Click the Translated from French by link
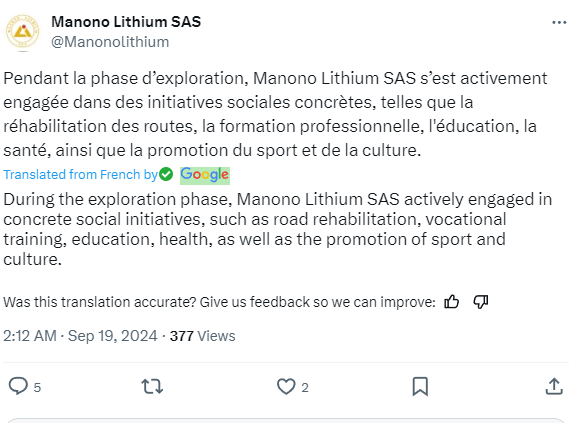Image resolution: width=584 pixels, height=423 pixels. (x=81, y=174)
